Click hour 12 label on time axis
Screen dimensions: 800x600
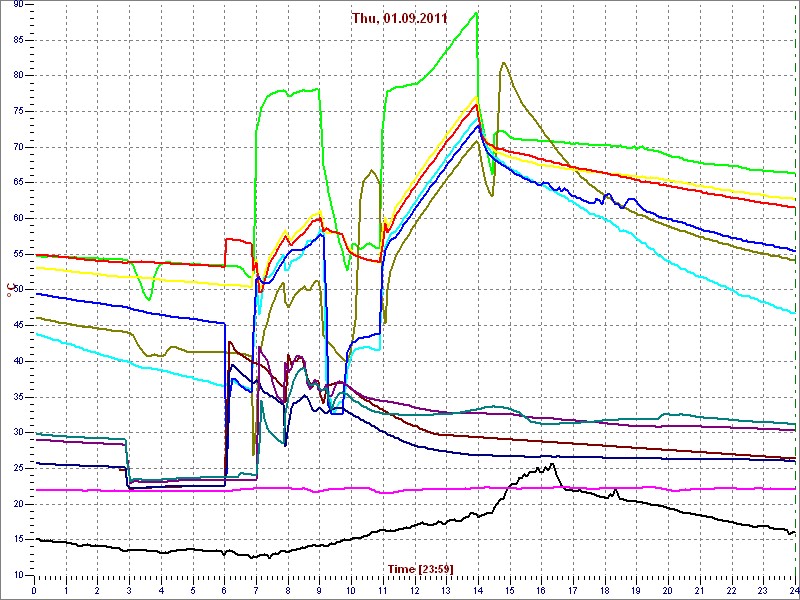coord(414,589)
